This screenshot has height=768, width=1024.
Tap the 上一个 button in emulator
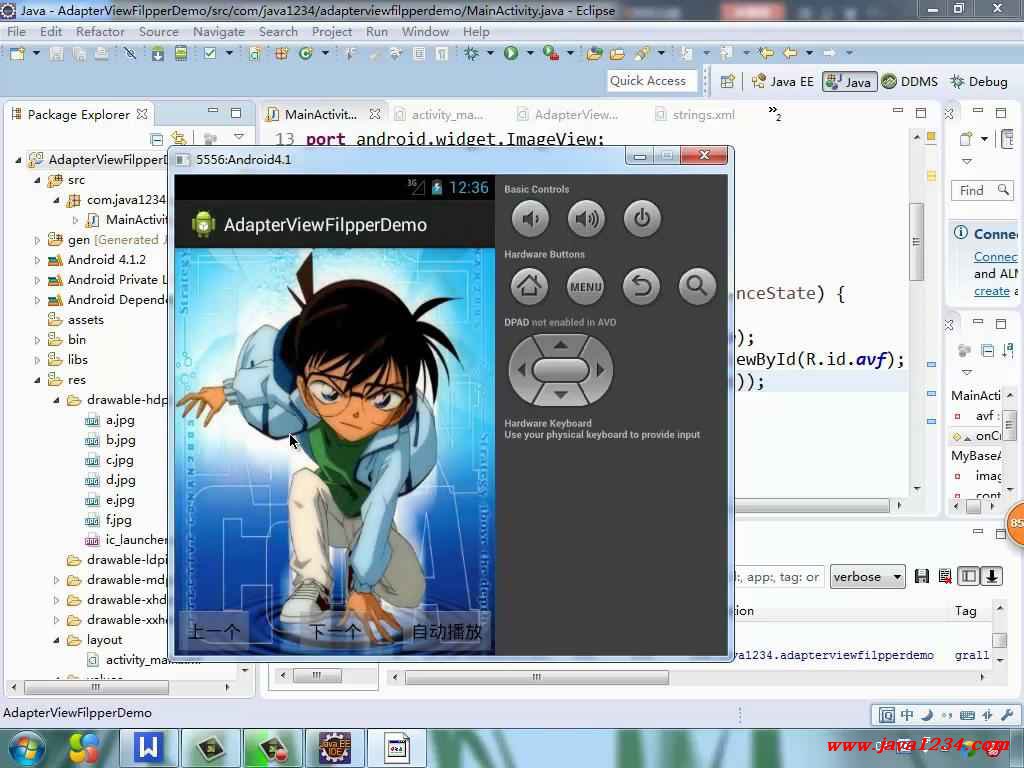[x=214, y=632]
